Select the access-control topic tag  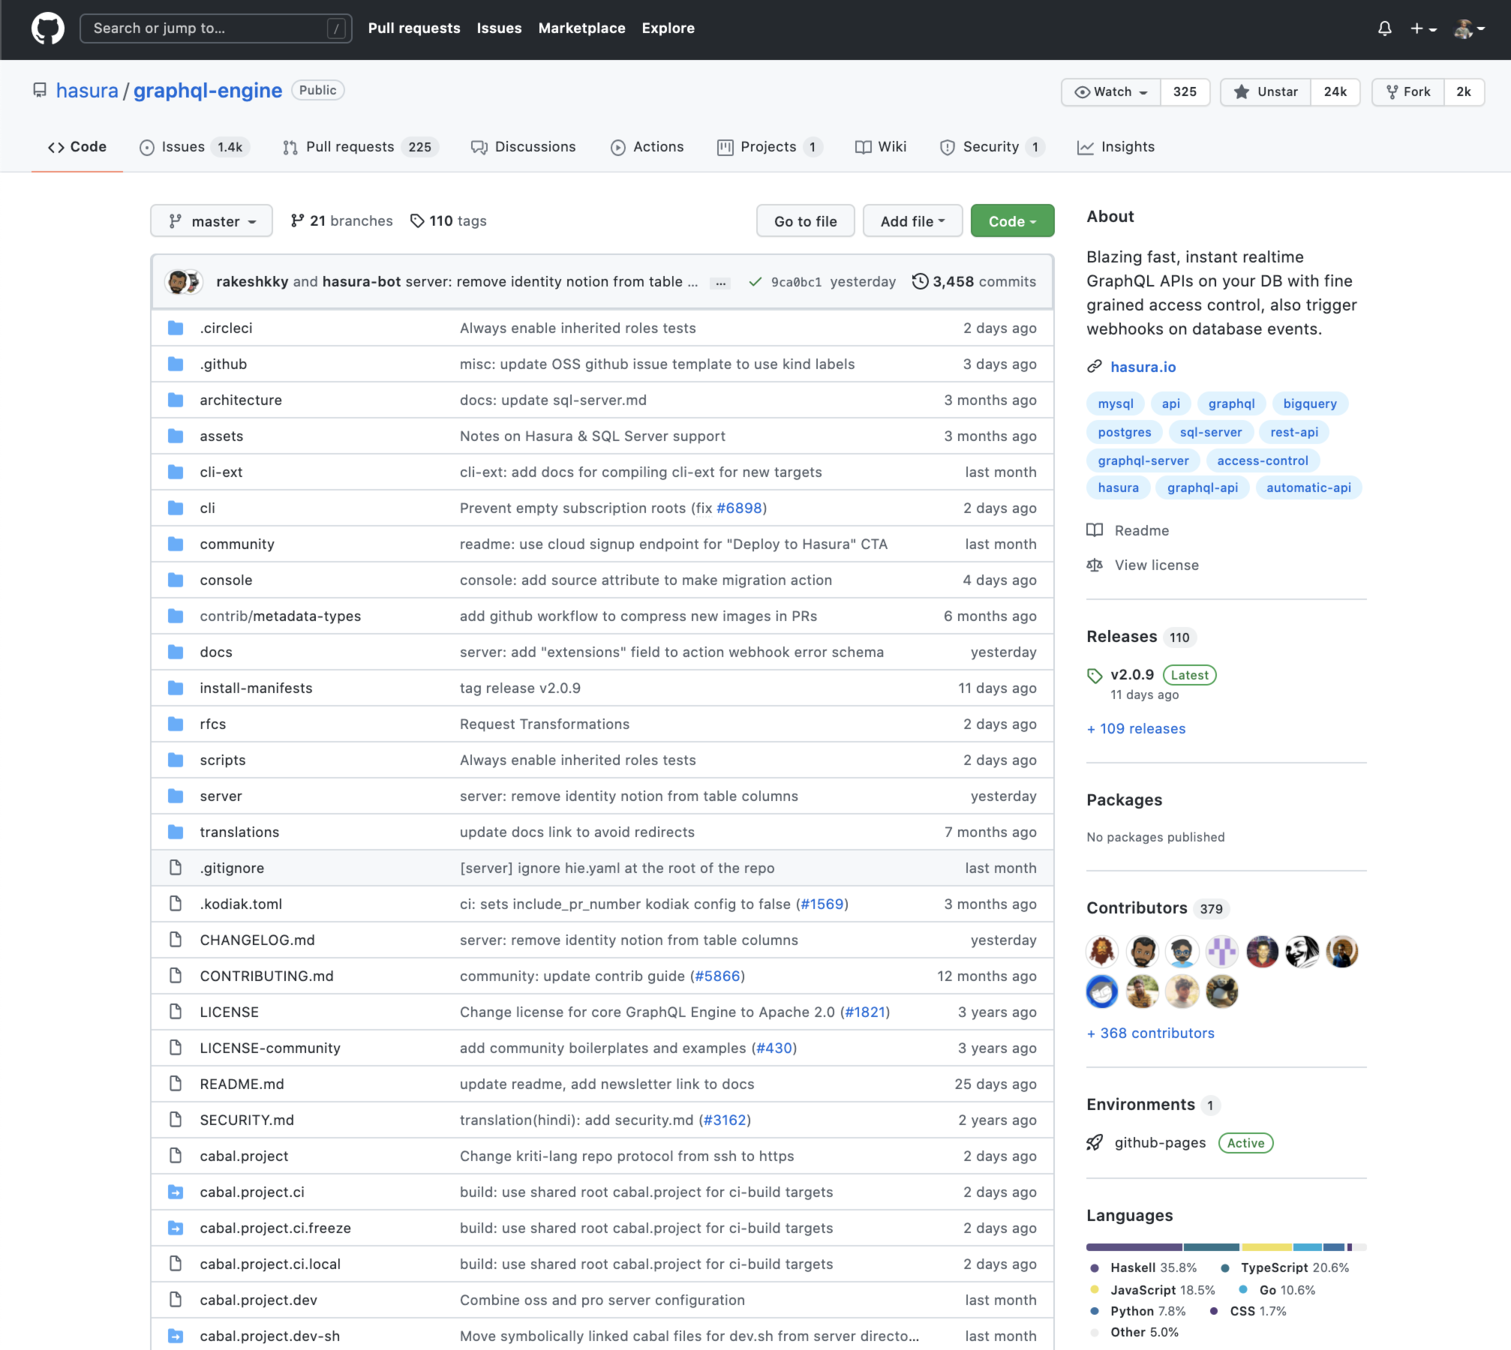pos(1263,461)
